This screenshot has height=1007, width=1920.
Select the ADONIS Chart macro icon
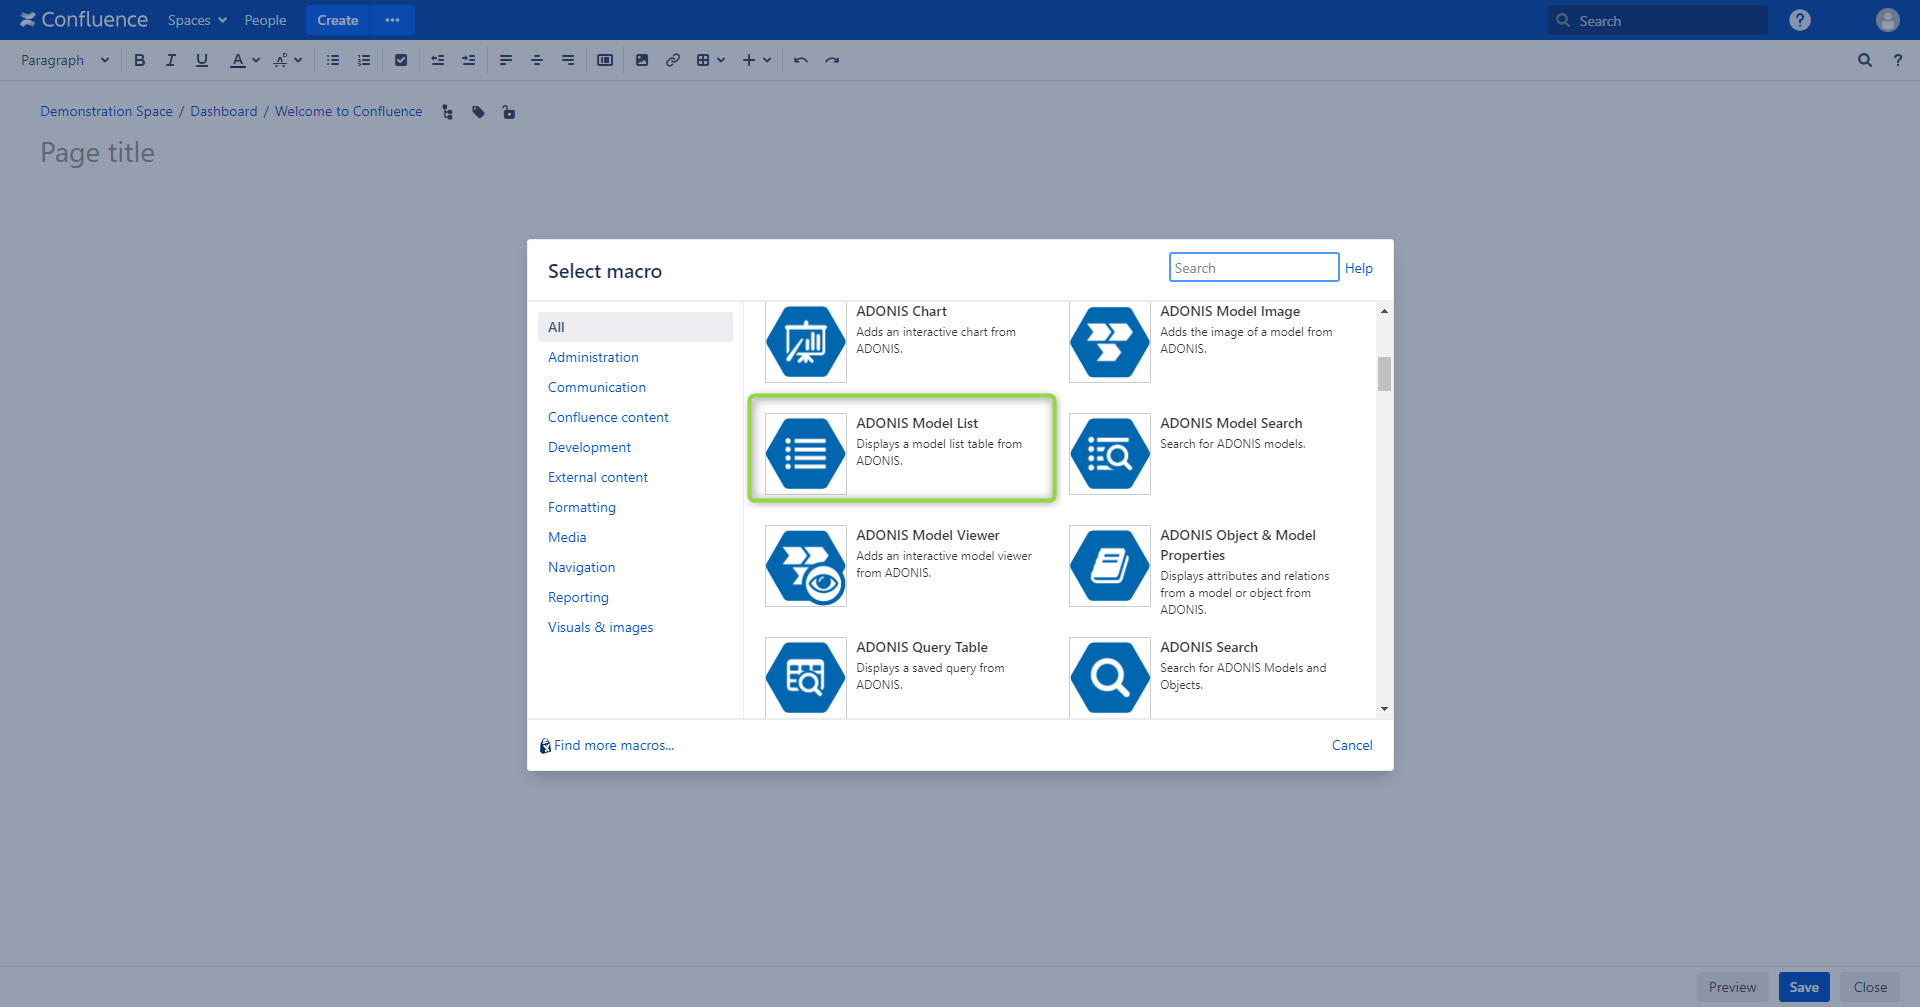806,342
